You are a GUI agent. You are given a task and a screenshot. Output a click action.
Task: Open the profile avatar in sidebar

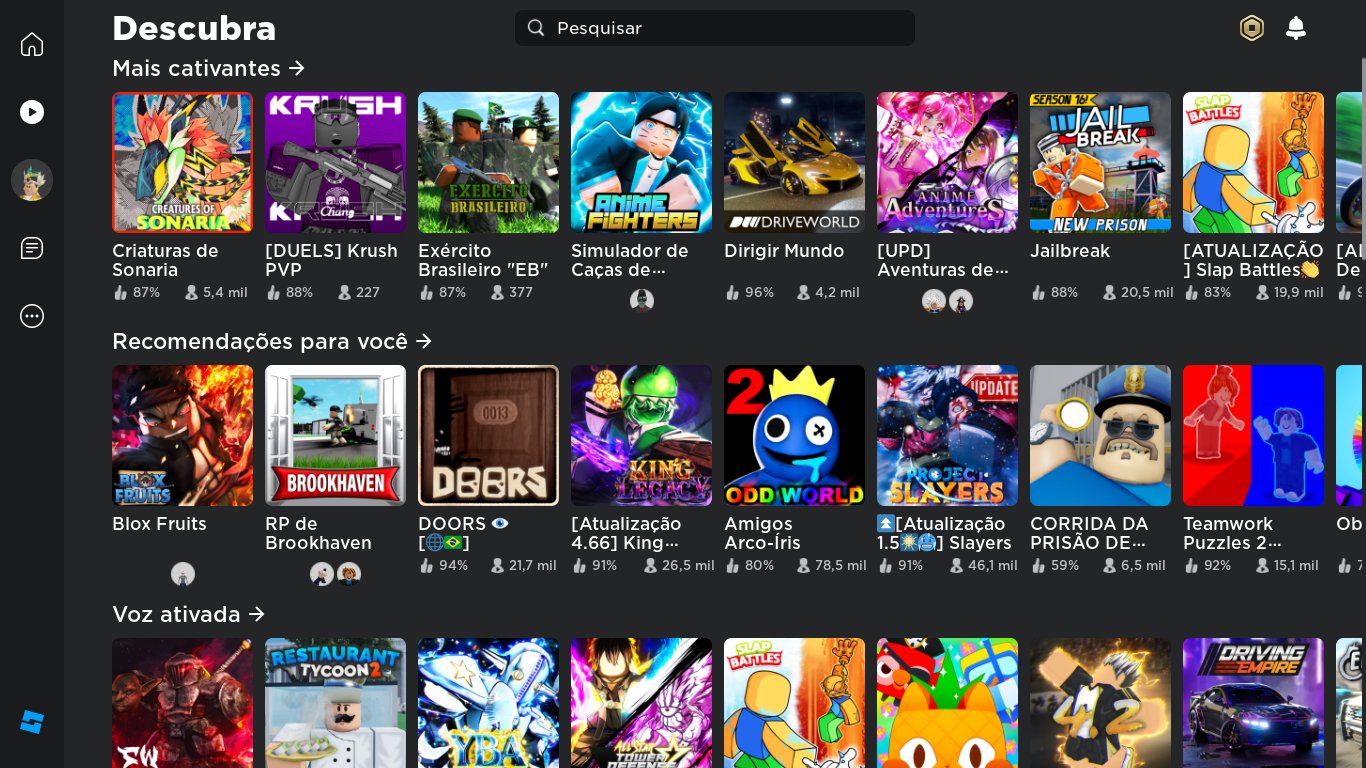click(x=32, y=180)
